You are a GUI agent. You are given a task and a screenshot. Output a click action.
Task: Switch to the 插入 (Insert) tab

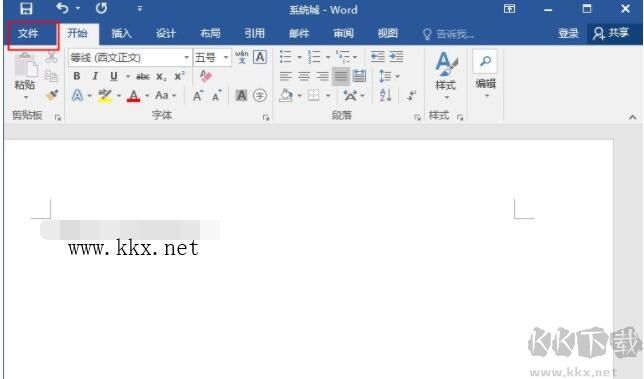[x=122, y=33]
